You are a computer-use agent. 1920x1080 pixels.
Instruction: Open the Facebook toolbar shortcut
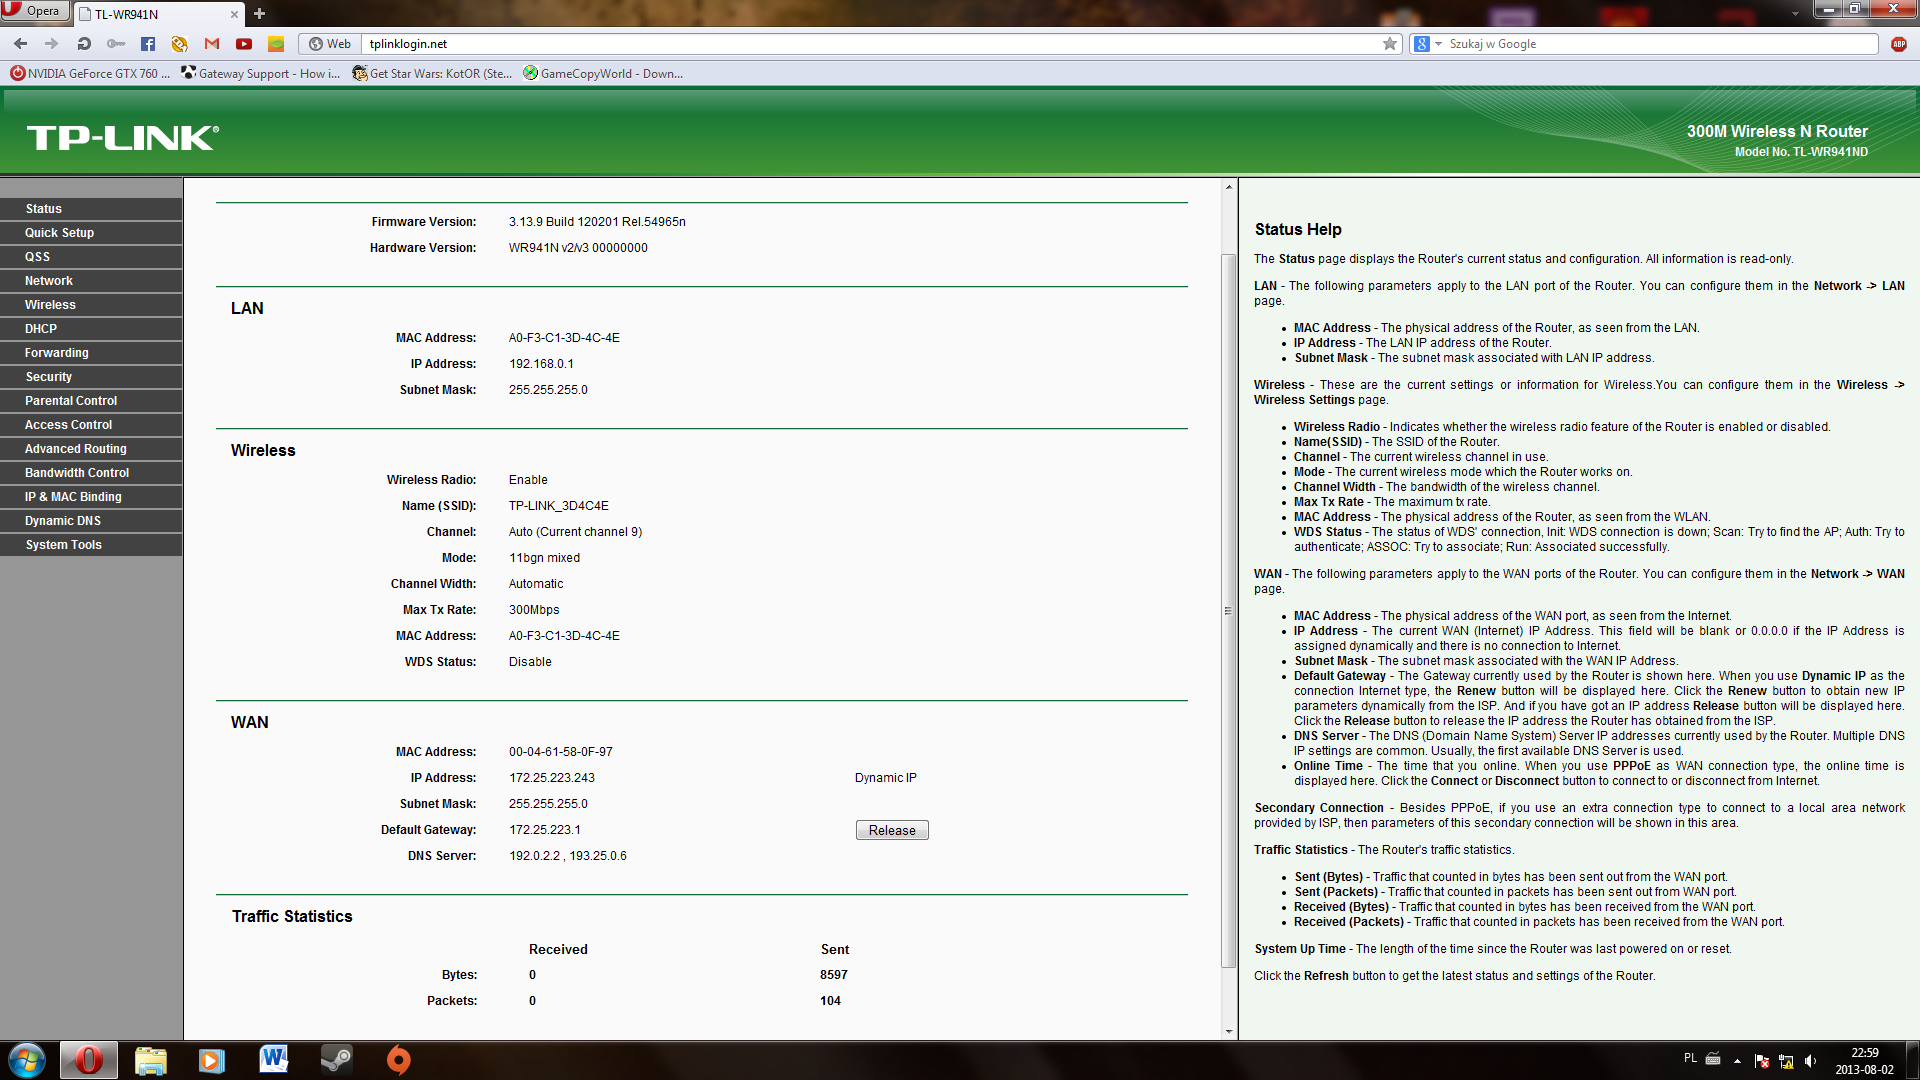[x=148, y=44]
